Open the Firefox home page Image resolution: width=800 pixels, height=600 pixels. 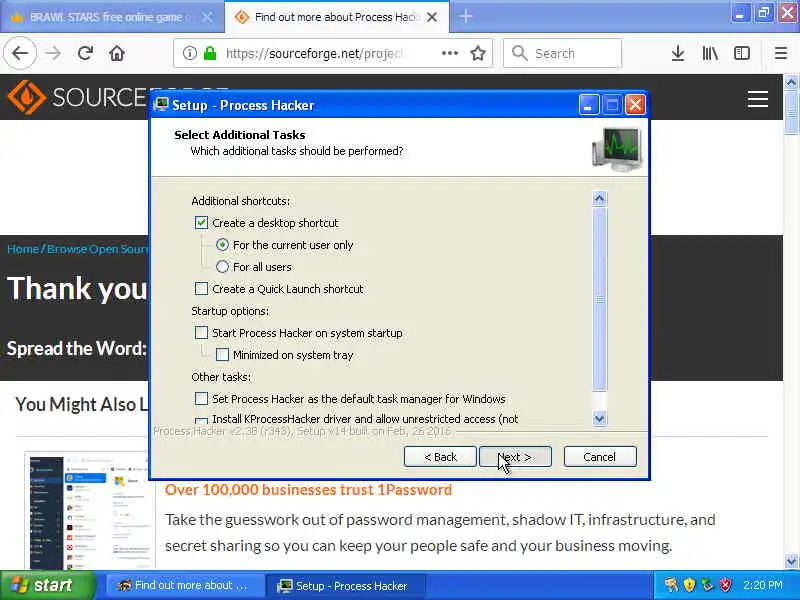(x=117, y=53)
